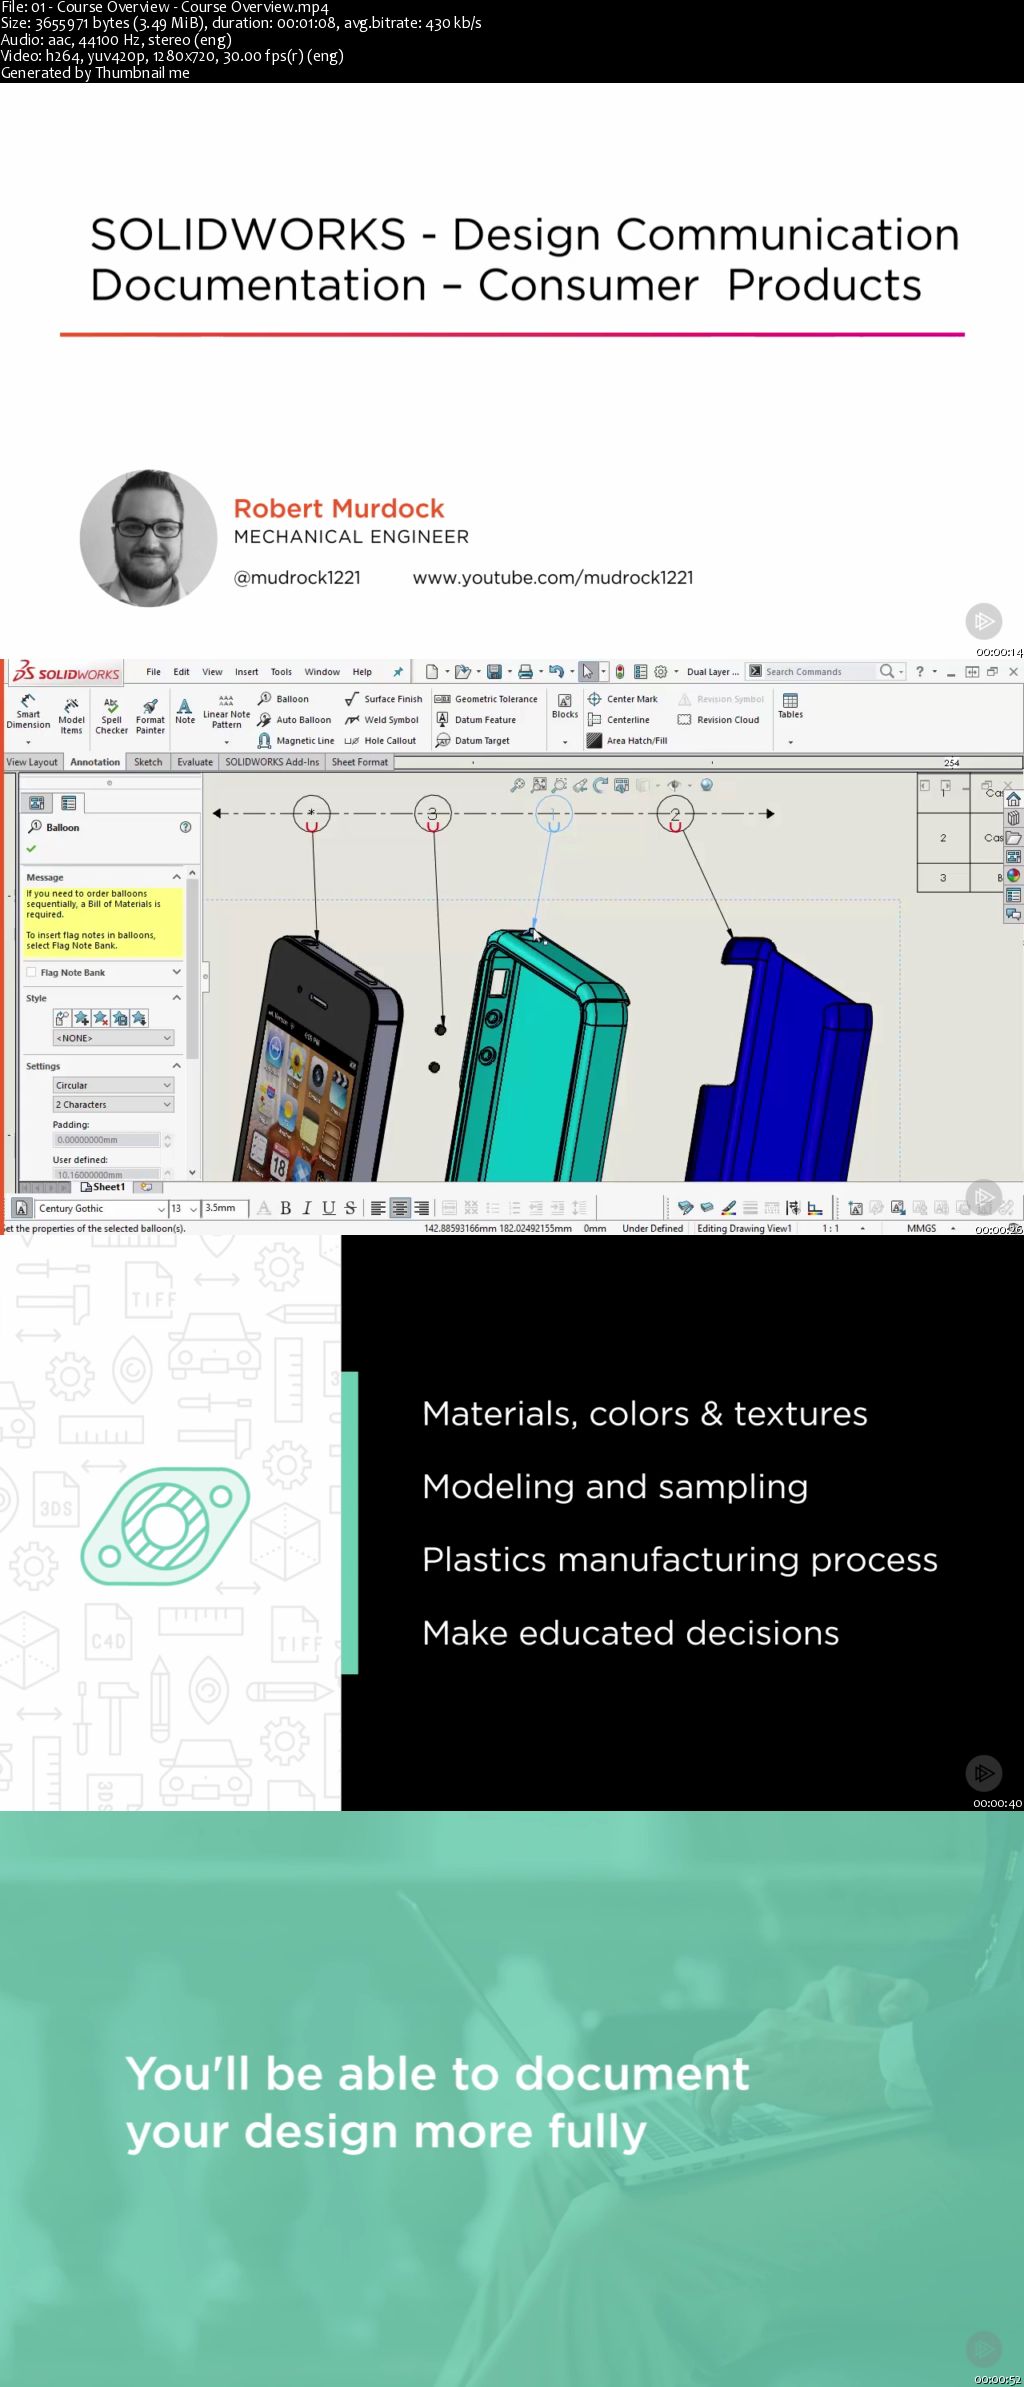Open the font size 13 dropdown
This screenshot has width=1024, height=2387.
tap(184, 1208)
